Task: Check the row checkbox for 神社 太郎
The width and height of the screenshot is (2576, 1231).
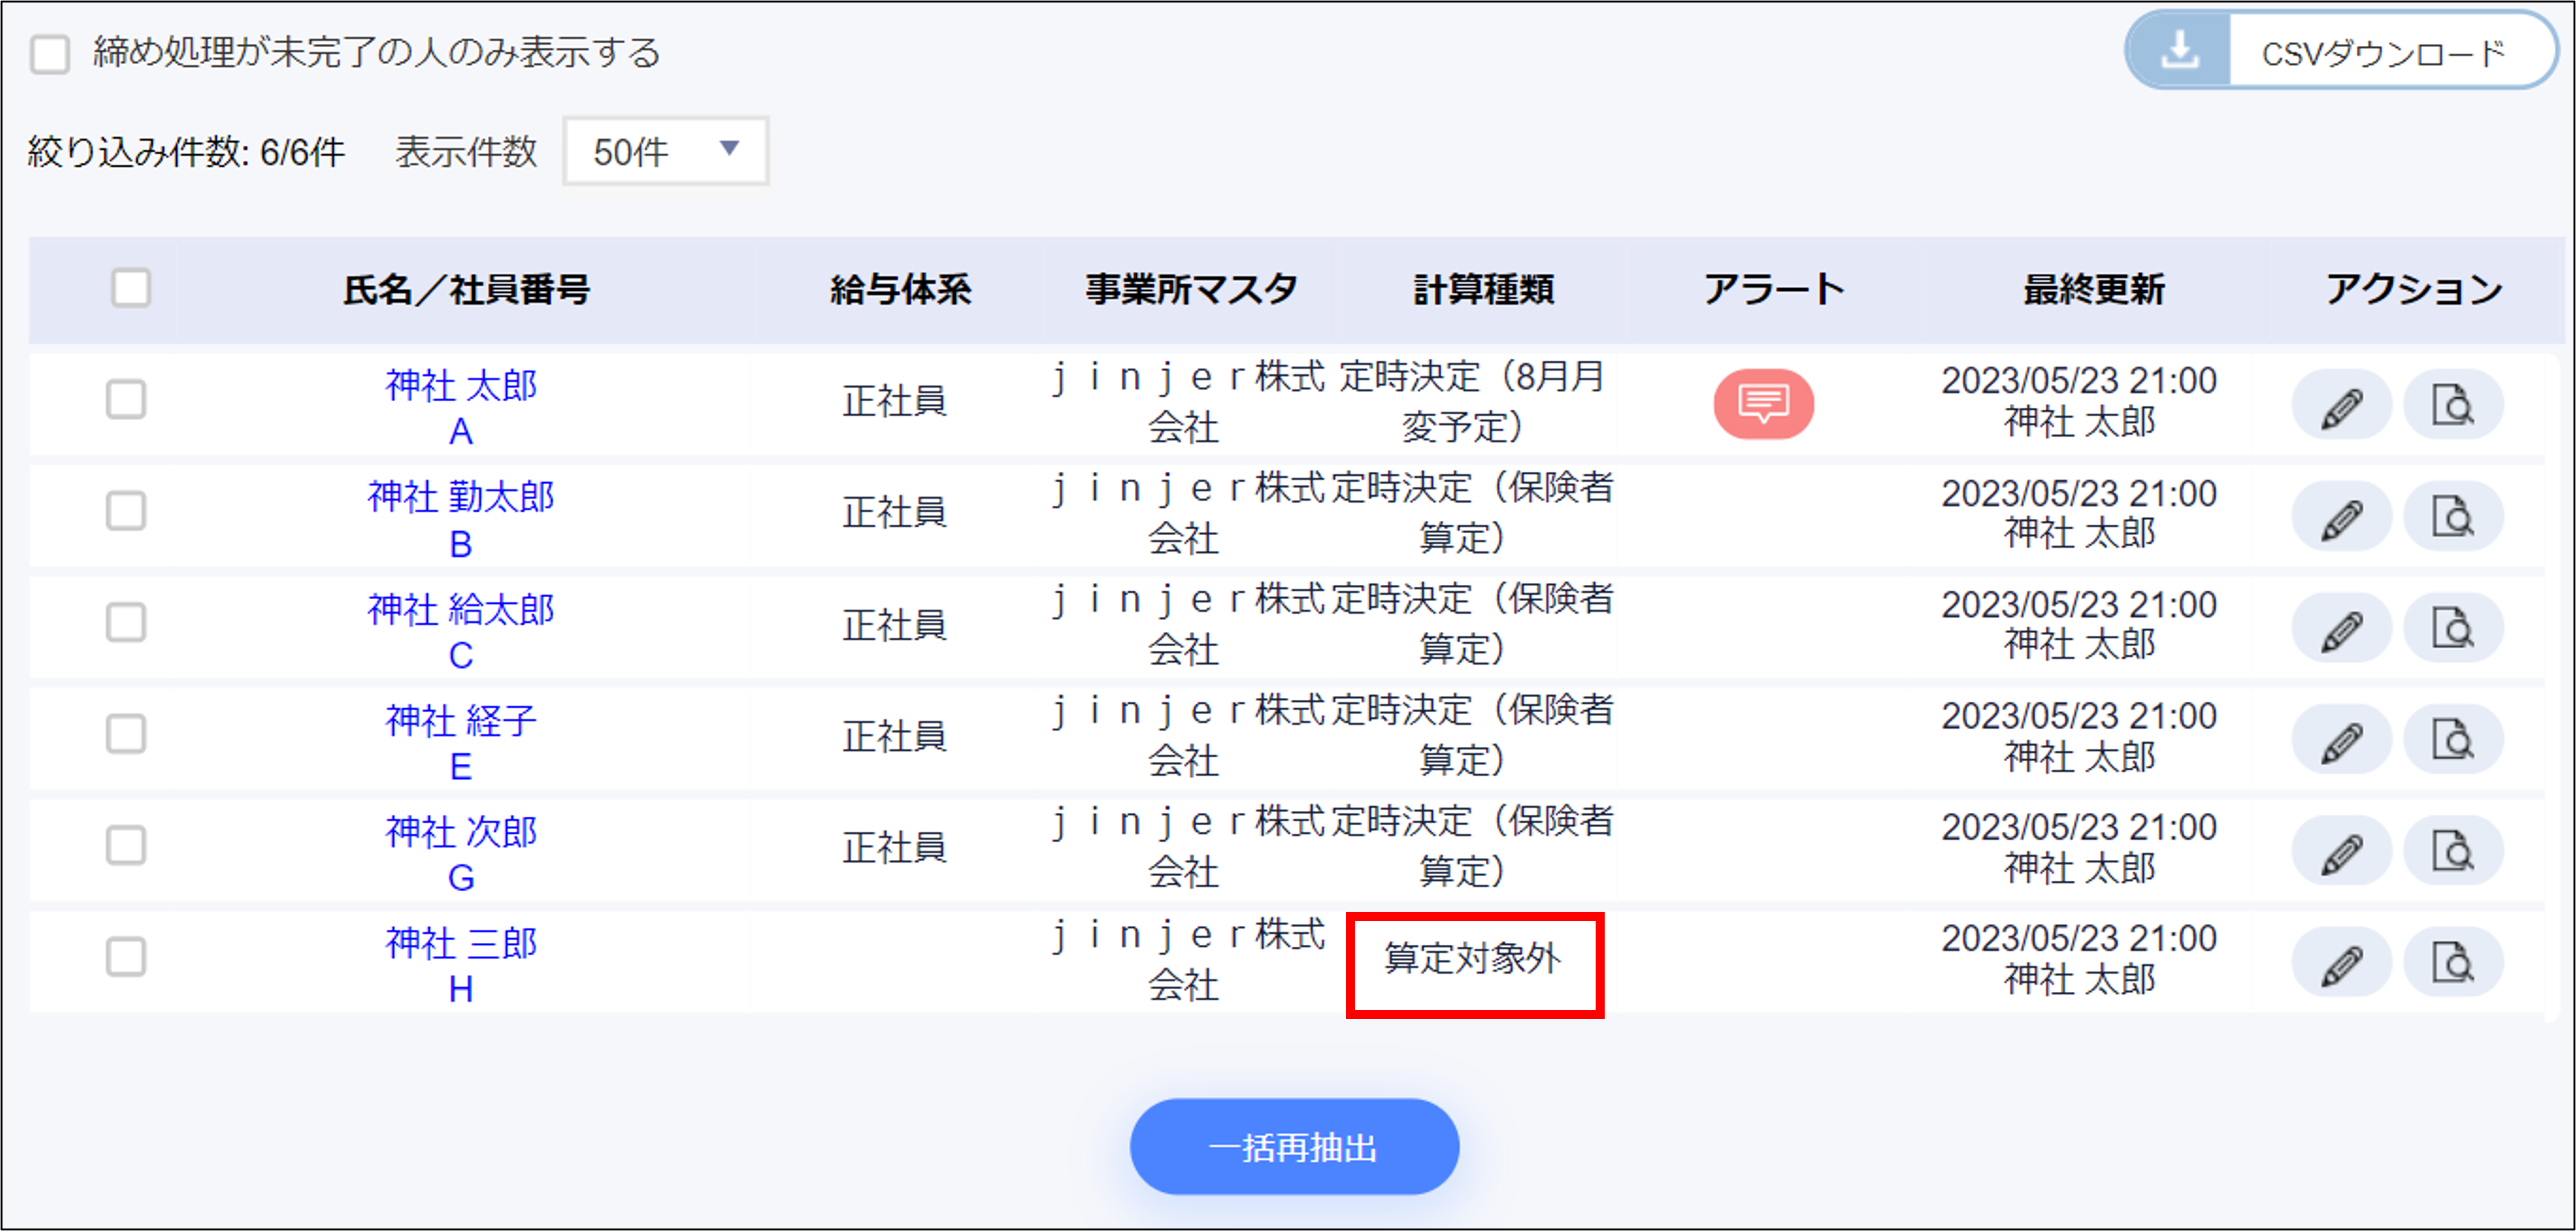Action: (126, 400)
